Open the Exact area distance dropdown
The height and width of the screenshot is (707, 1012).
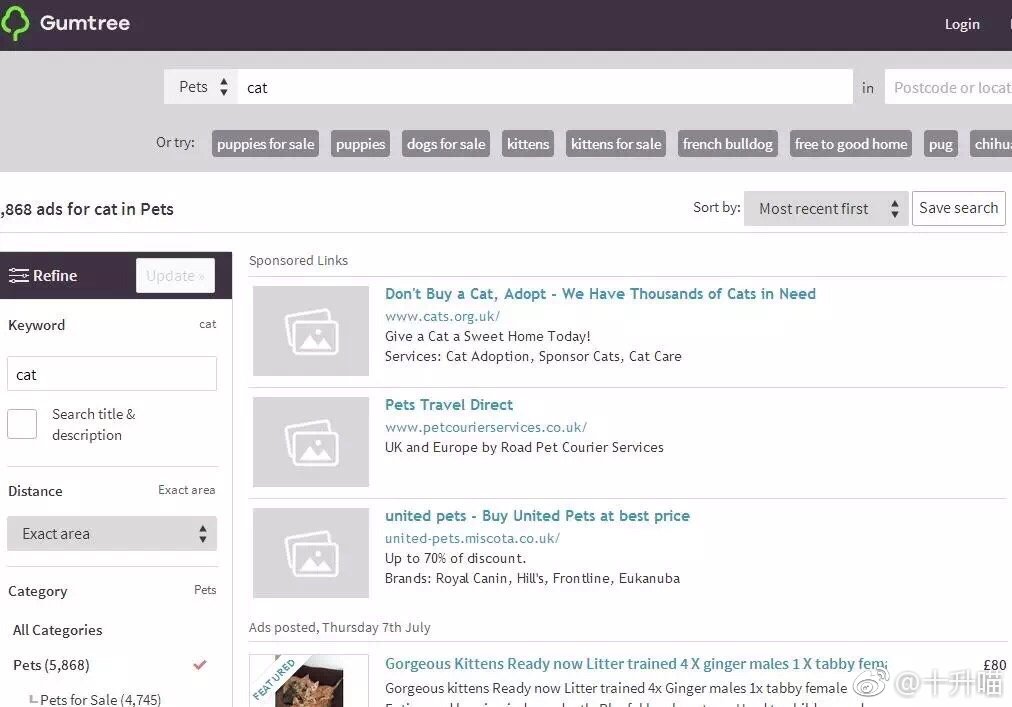(112, 533)
